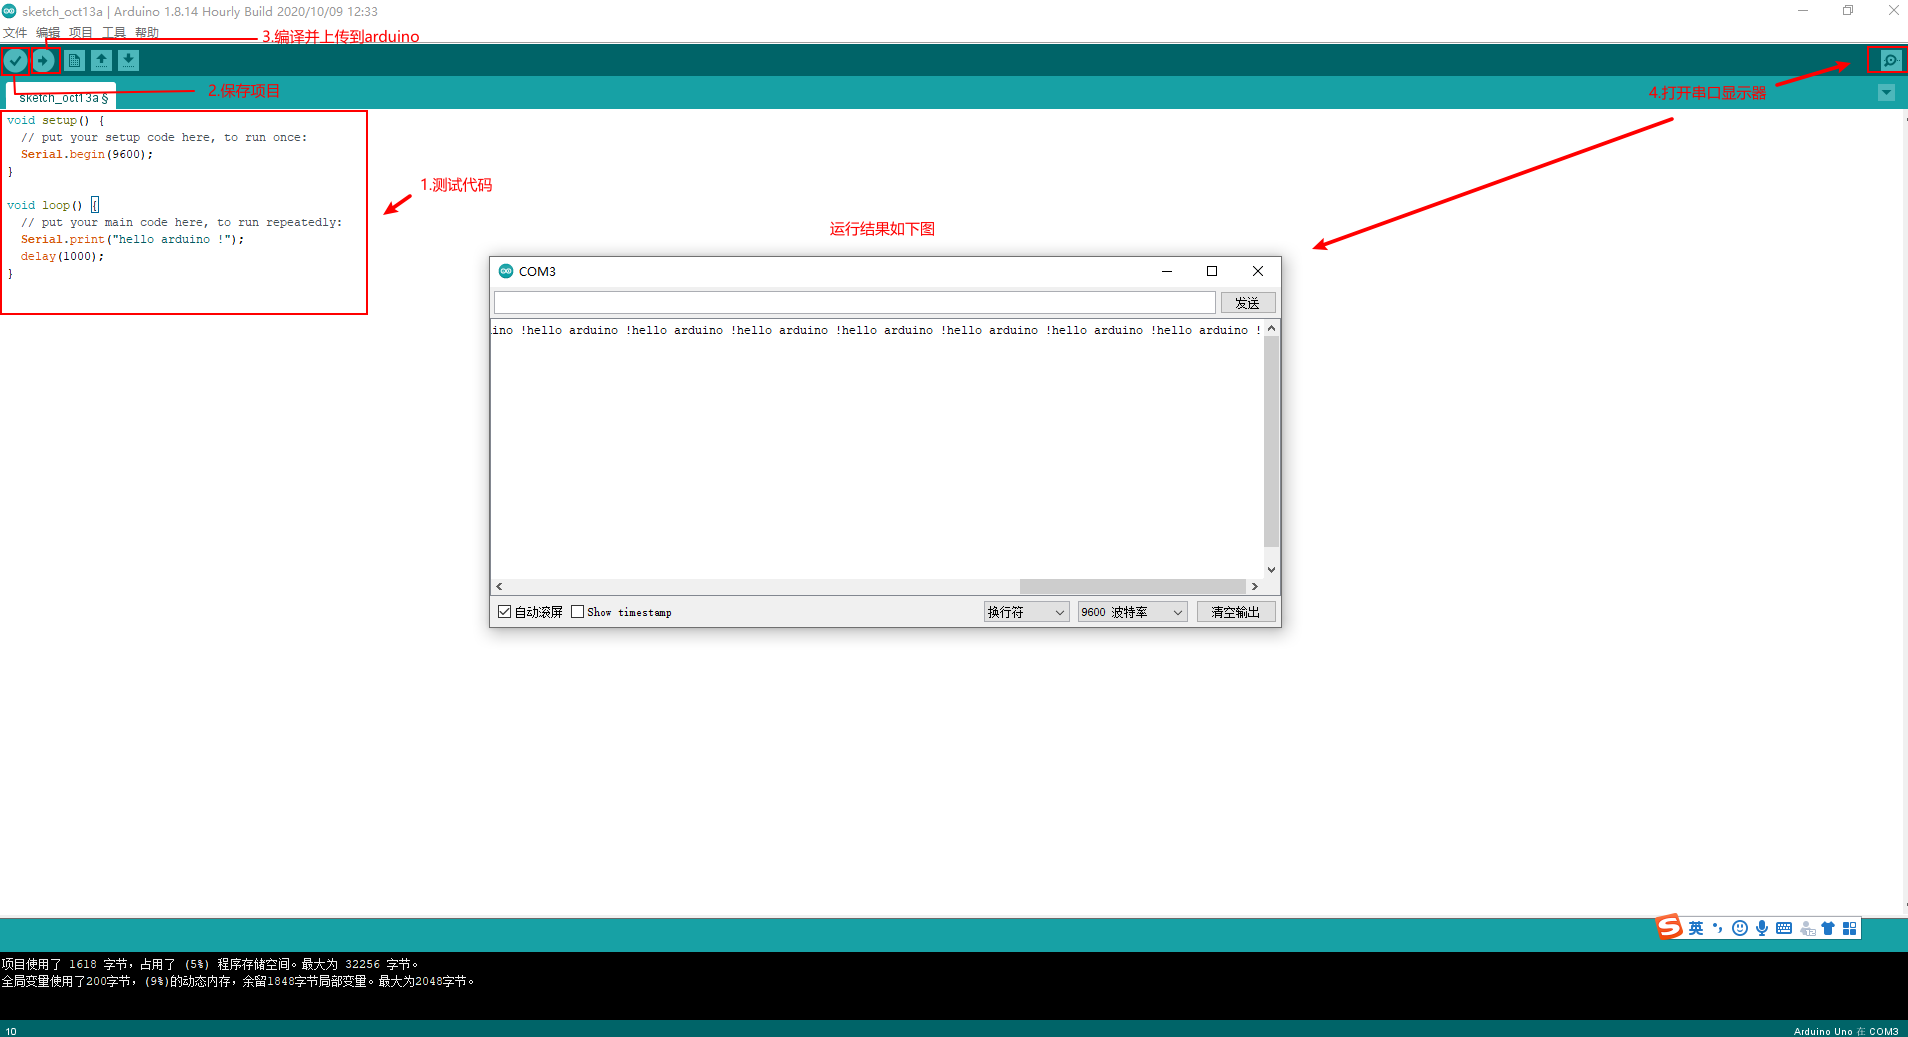This screenshot has height=1037, width=1908.
Task: Open the 9600 波特率 baud rate dropdown
Action: coord(1132,612)
